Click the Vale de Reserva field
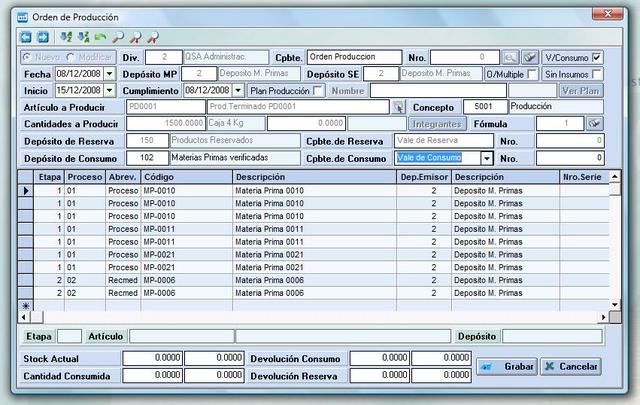Screen dimensions: 640x405 click(444, 140)
